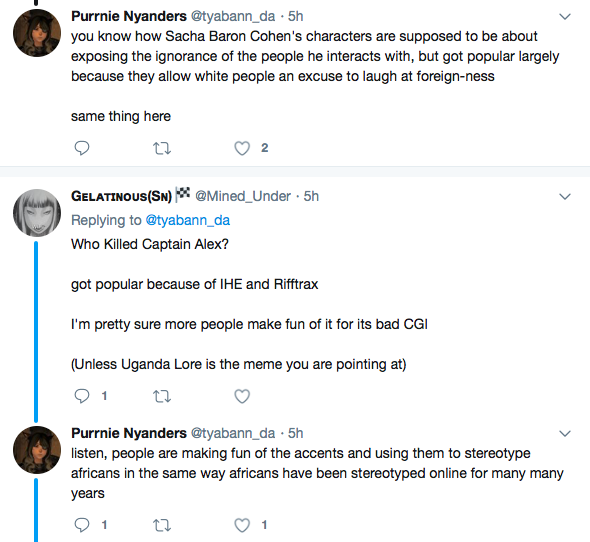Retweet the Who Killed Captain Alex tweet

pos(162,396)
